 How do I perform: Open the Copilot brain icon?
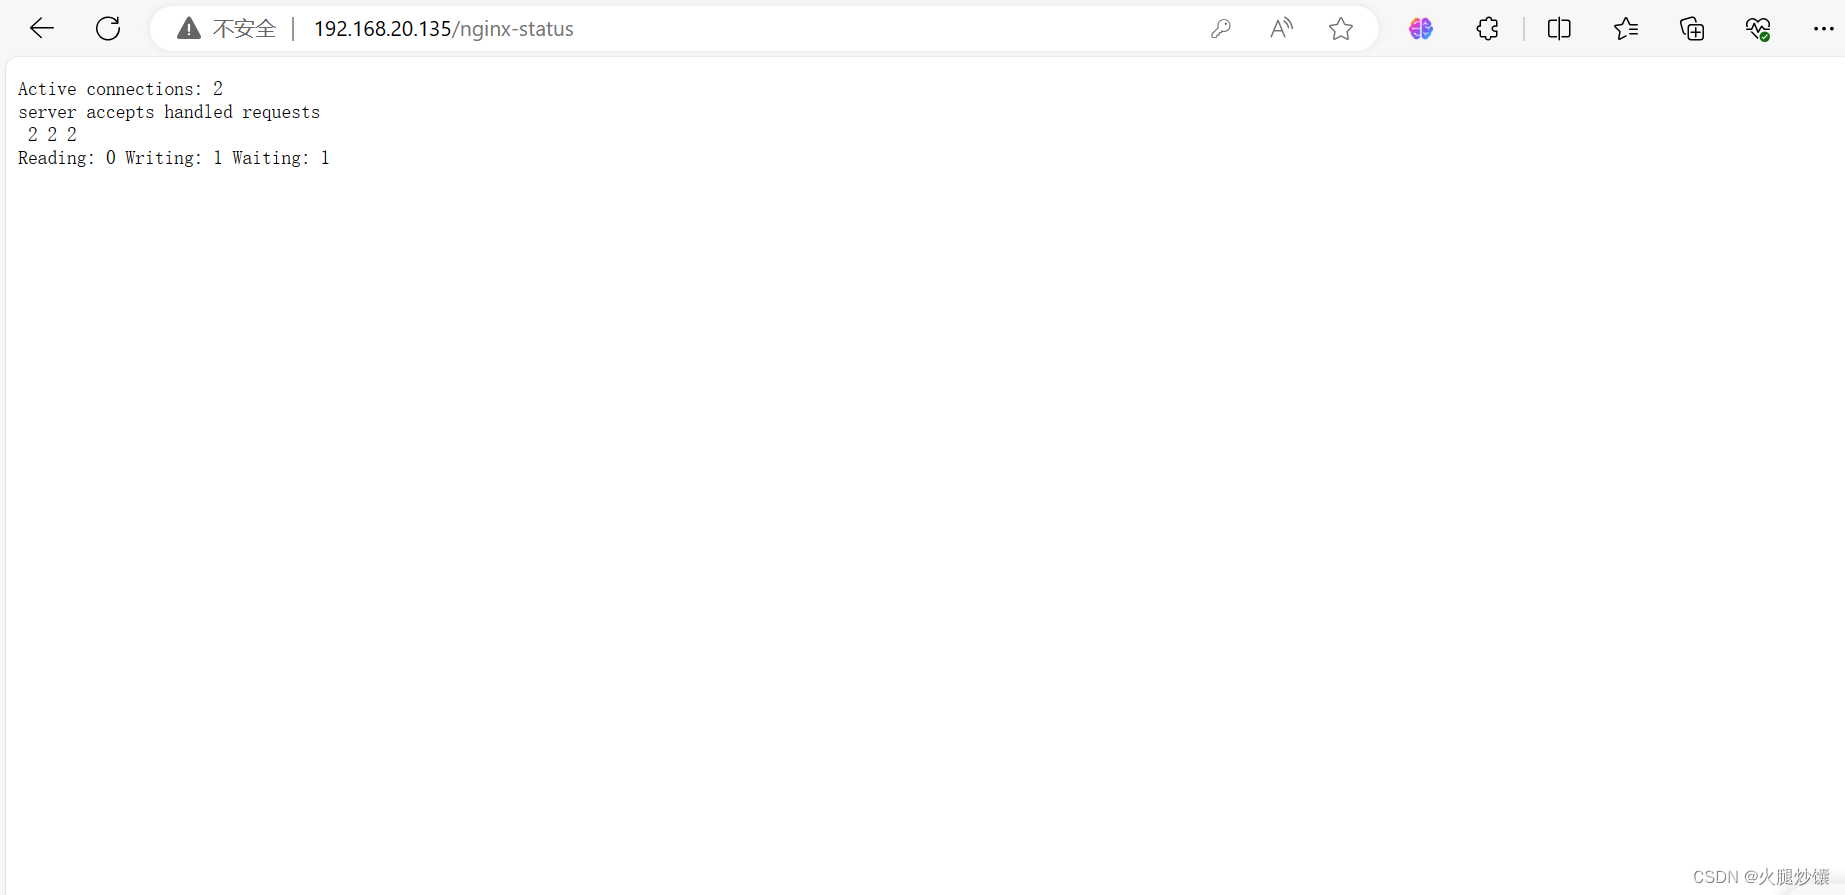coord(1421,29)
